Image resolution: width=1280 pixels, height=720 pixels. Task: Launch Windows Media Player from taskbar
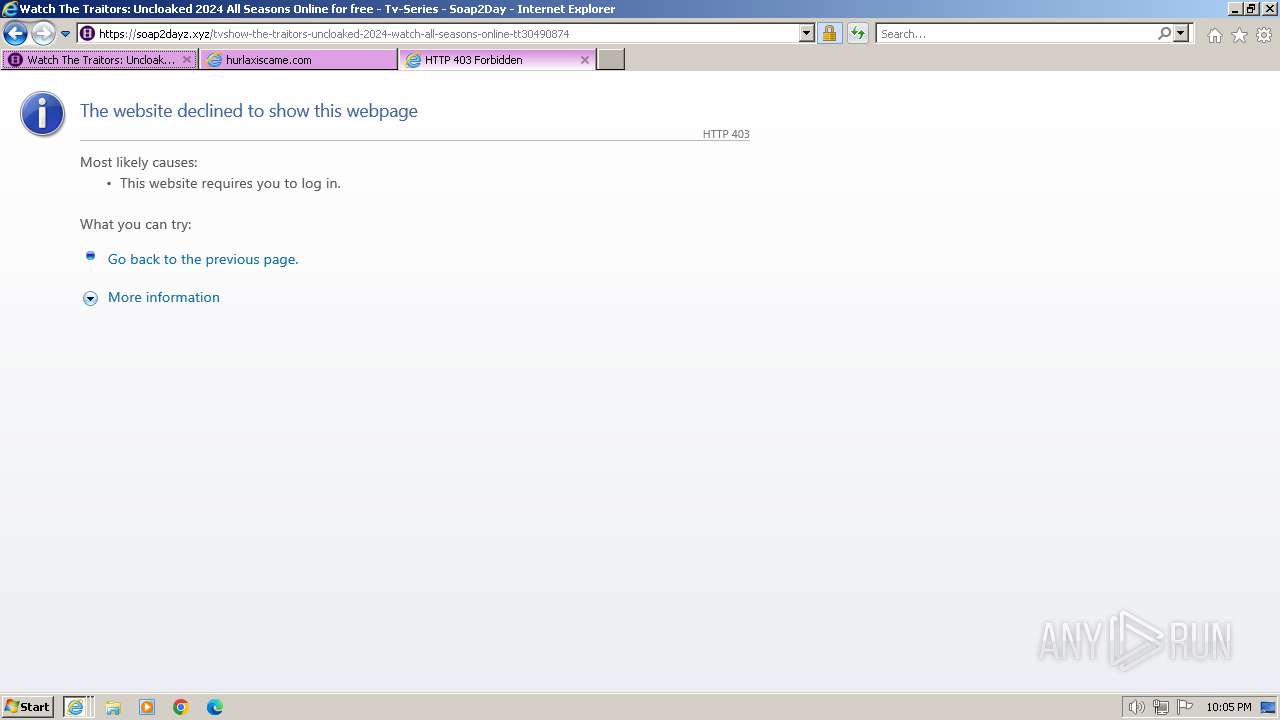pos(147,707)
